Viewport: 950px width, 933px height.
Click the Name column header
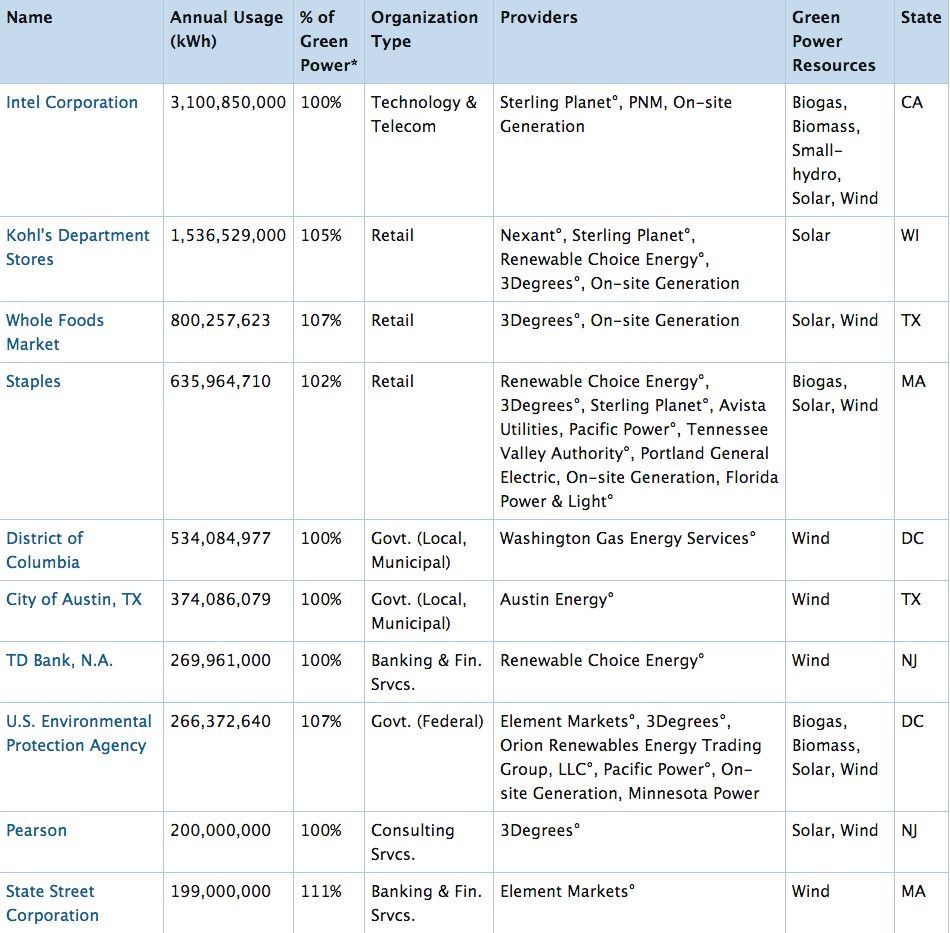pyautogui.click(x=81, y=41)
